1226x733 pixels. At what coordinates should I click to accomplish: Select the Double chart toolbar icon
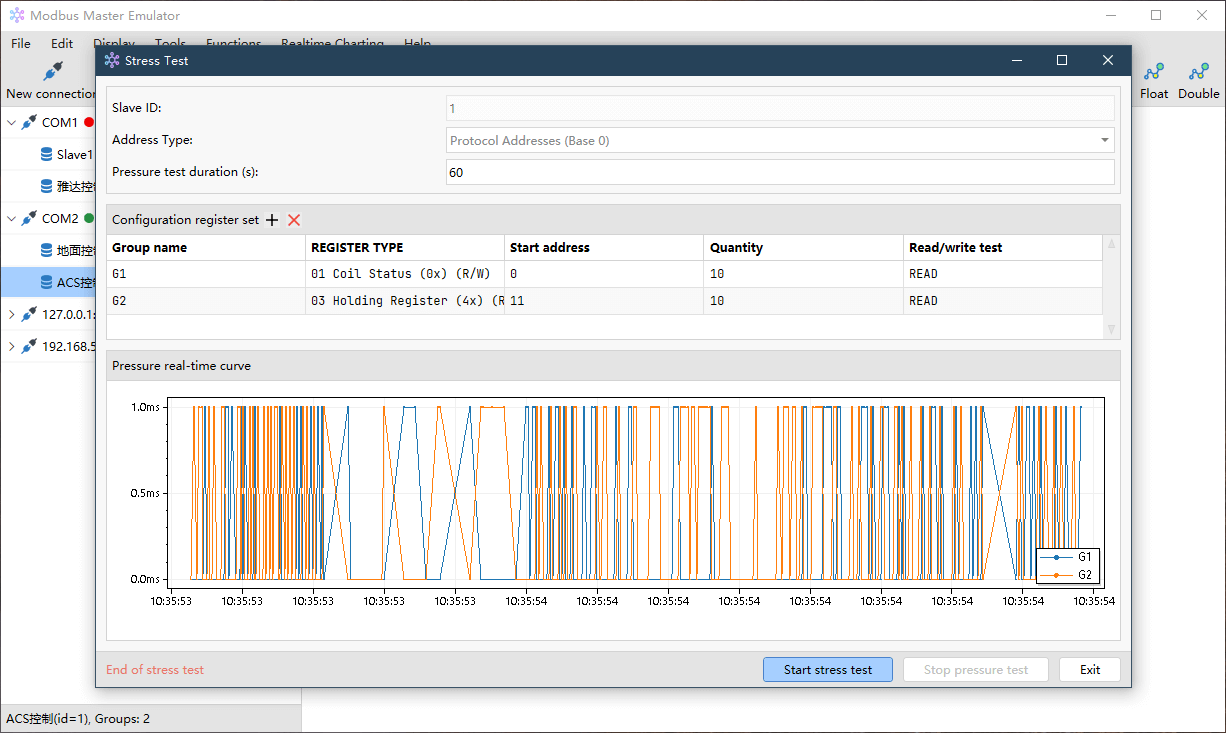(x=1198, y=72)
